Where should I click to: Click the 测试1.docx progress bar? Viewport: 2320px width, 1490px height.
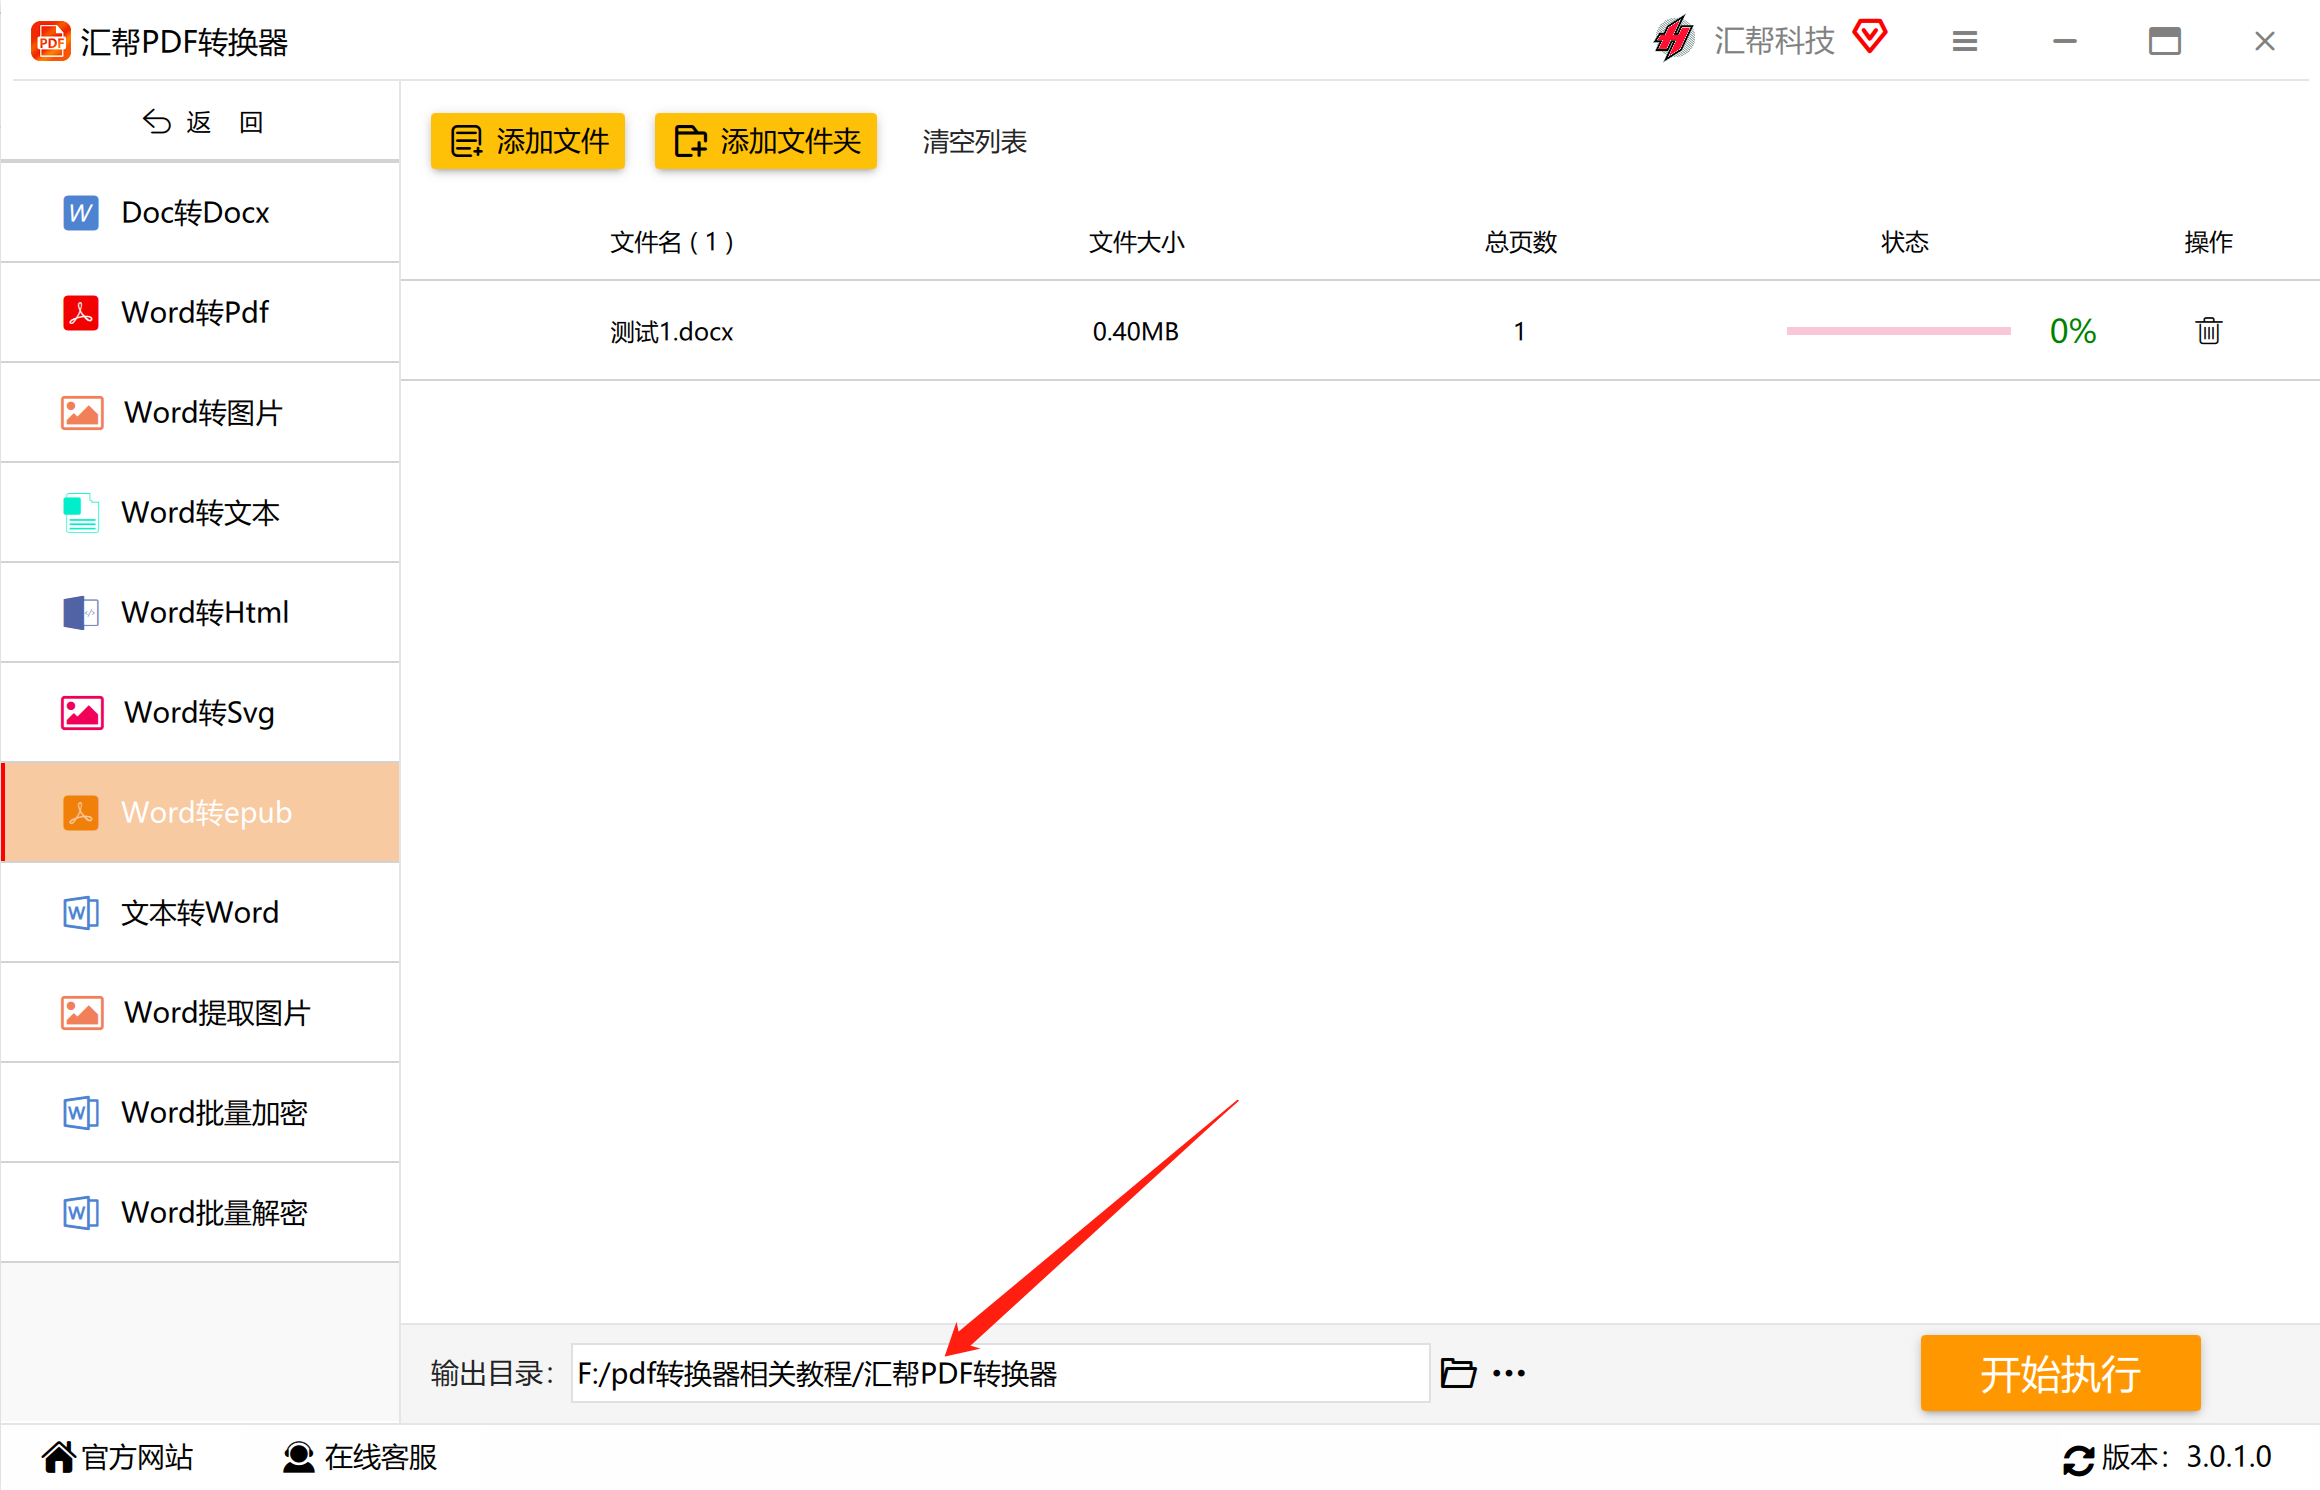coord(1899,331)
